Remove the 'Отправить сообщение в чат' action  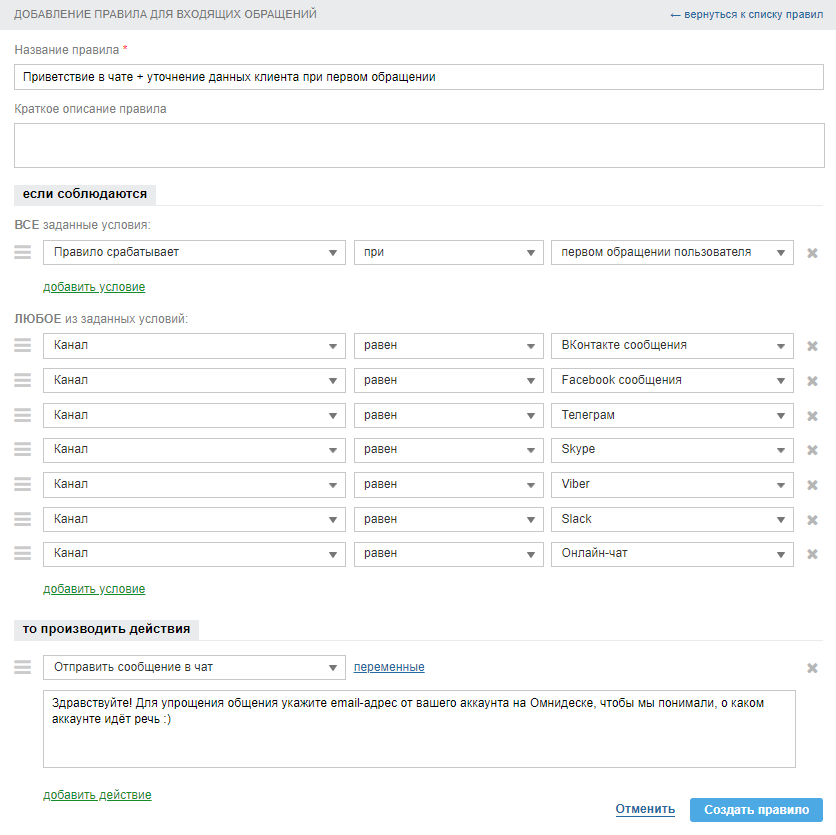[x=812, y=668]
